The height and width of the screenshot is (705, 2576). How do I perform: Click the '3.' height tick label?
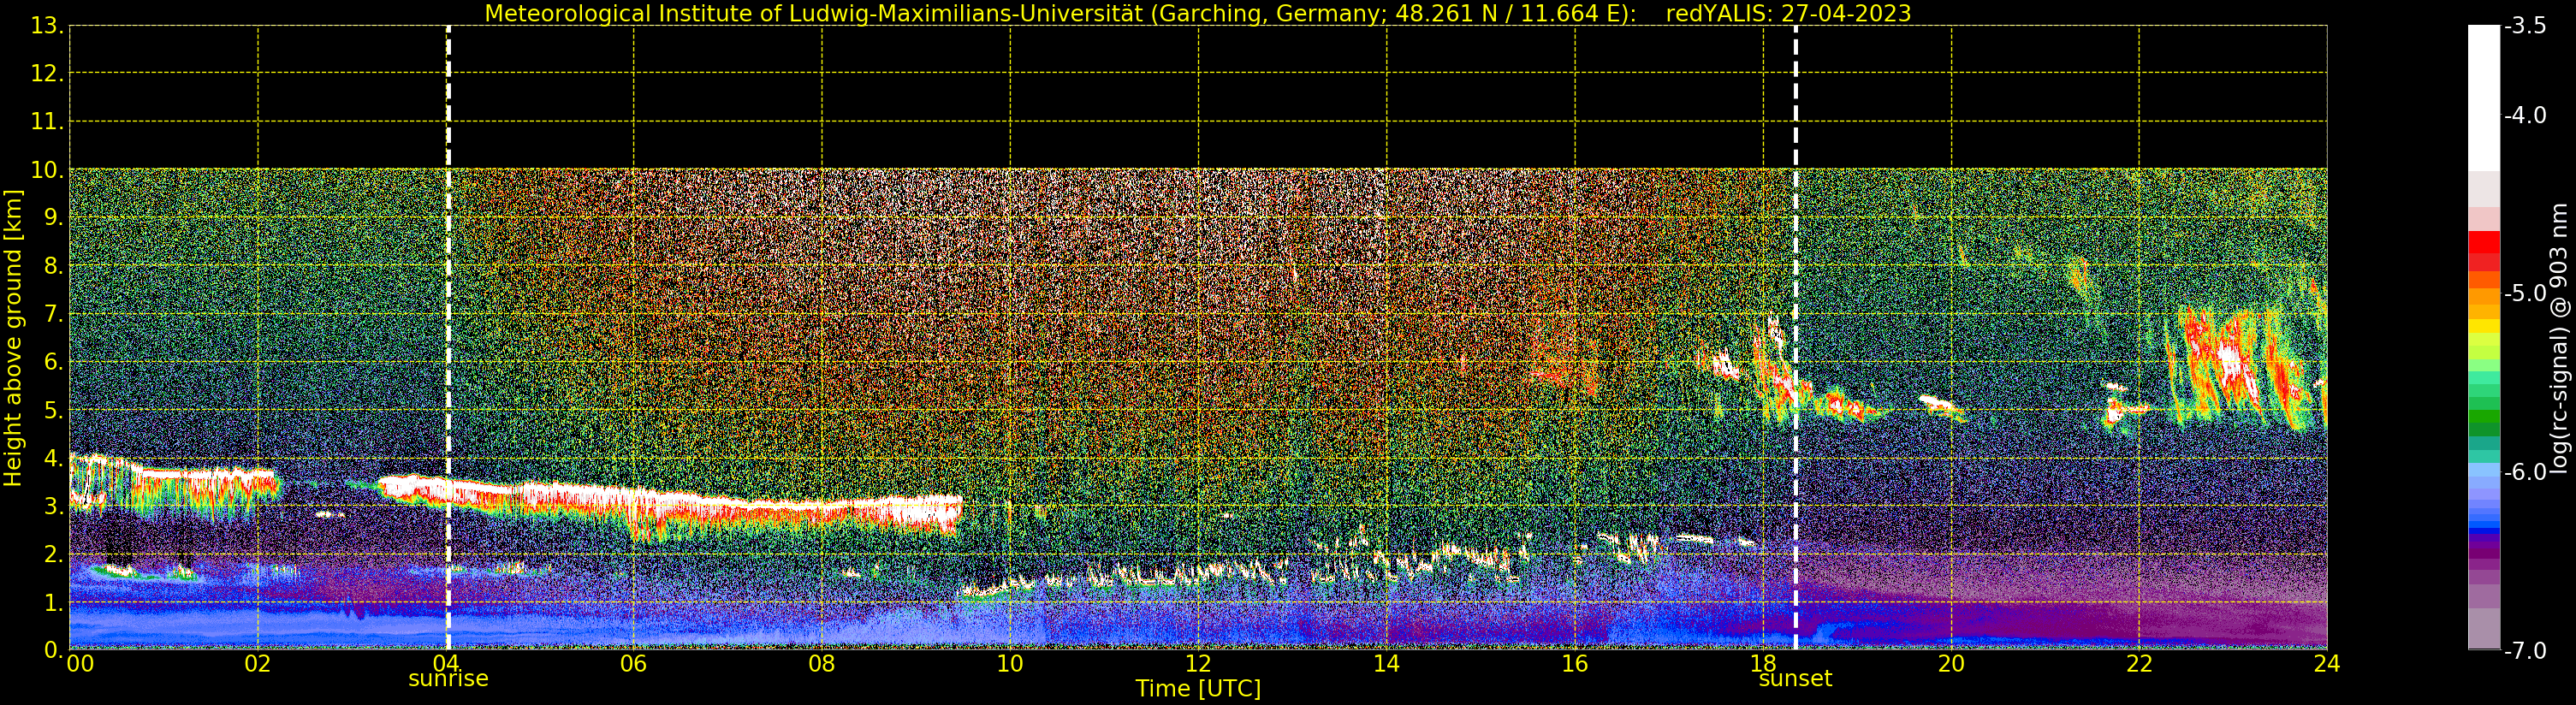(53, 507)
